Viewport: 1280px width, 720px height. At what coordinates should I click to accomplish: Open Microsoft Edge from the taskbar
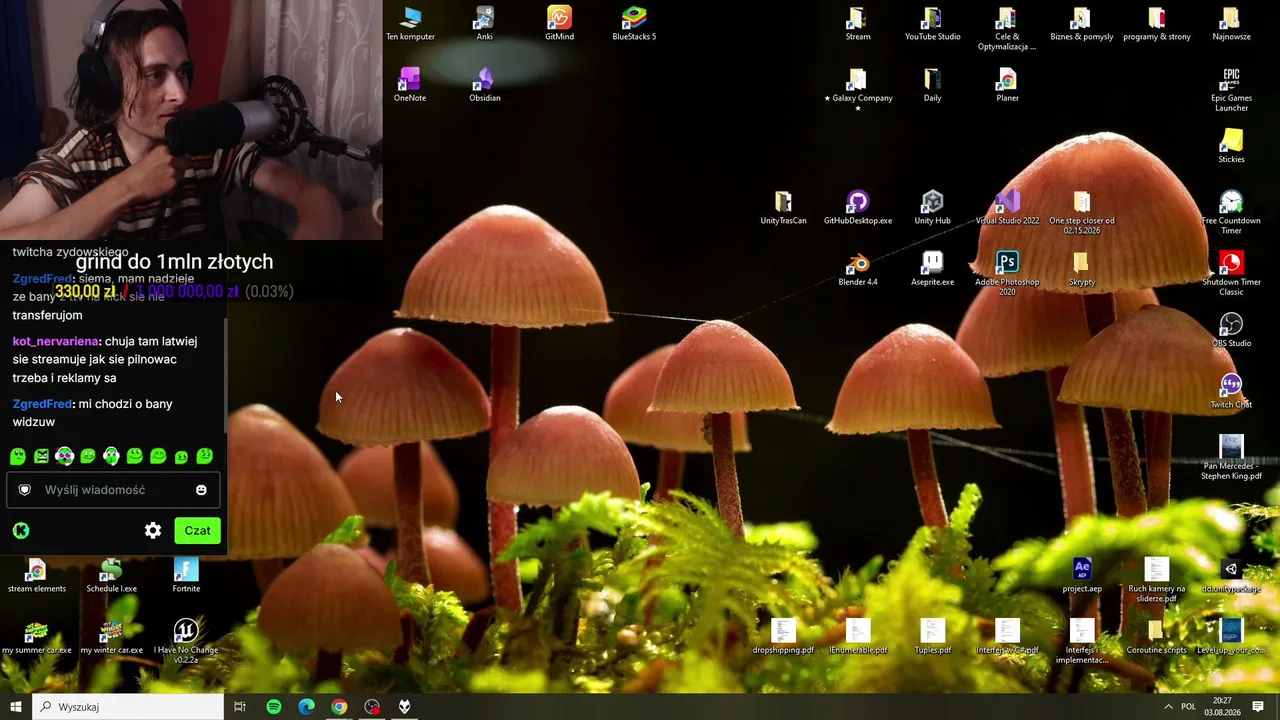point(307,707)
